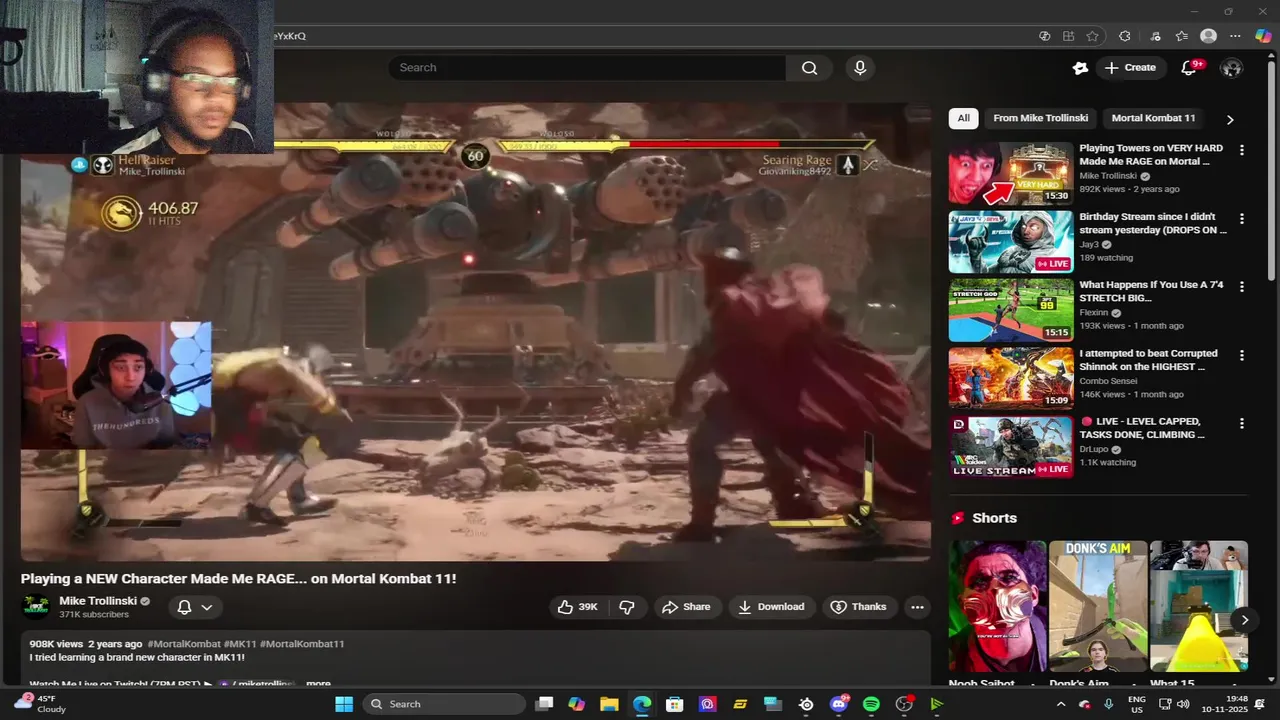This screenshot has width=1280, height=720.
Task: Click the YouTube search input field
Action: [x=587, y=68]
